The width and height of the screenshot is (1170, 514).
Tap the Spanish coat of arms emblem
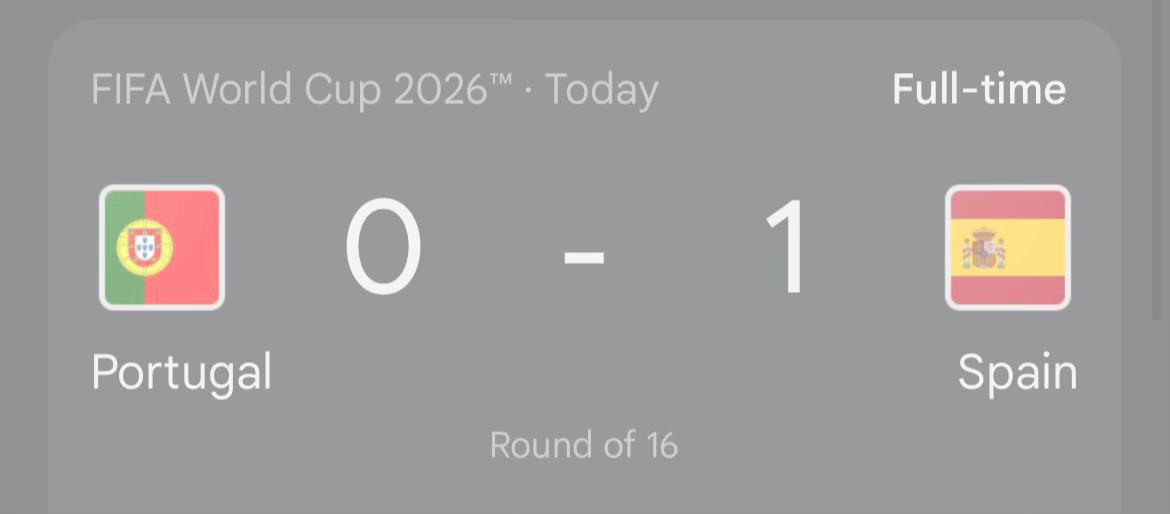[x=985, y=250]
